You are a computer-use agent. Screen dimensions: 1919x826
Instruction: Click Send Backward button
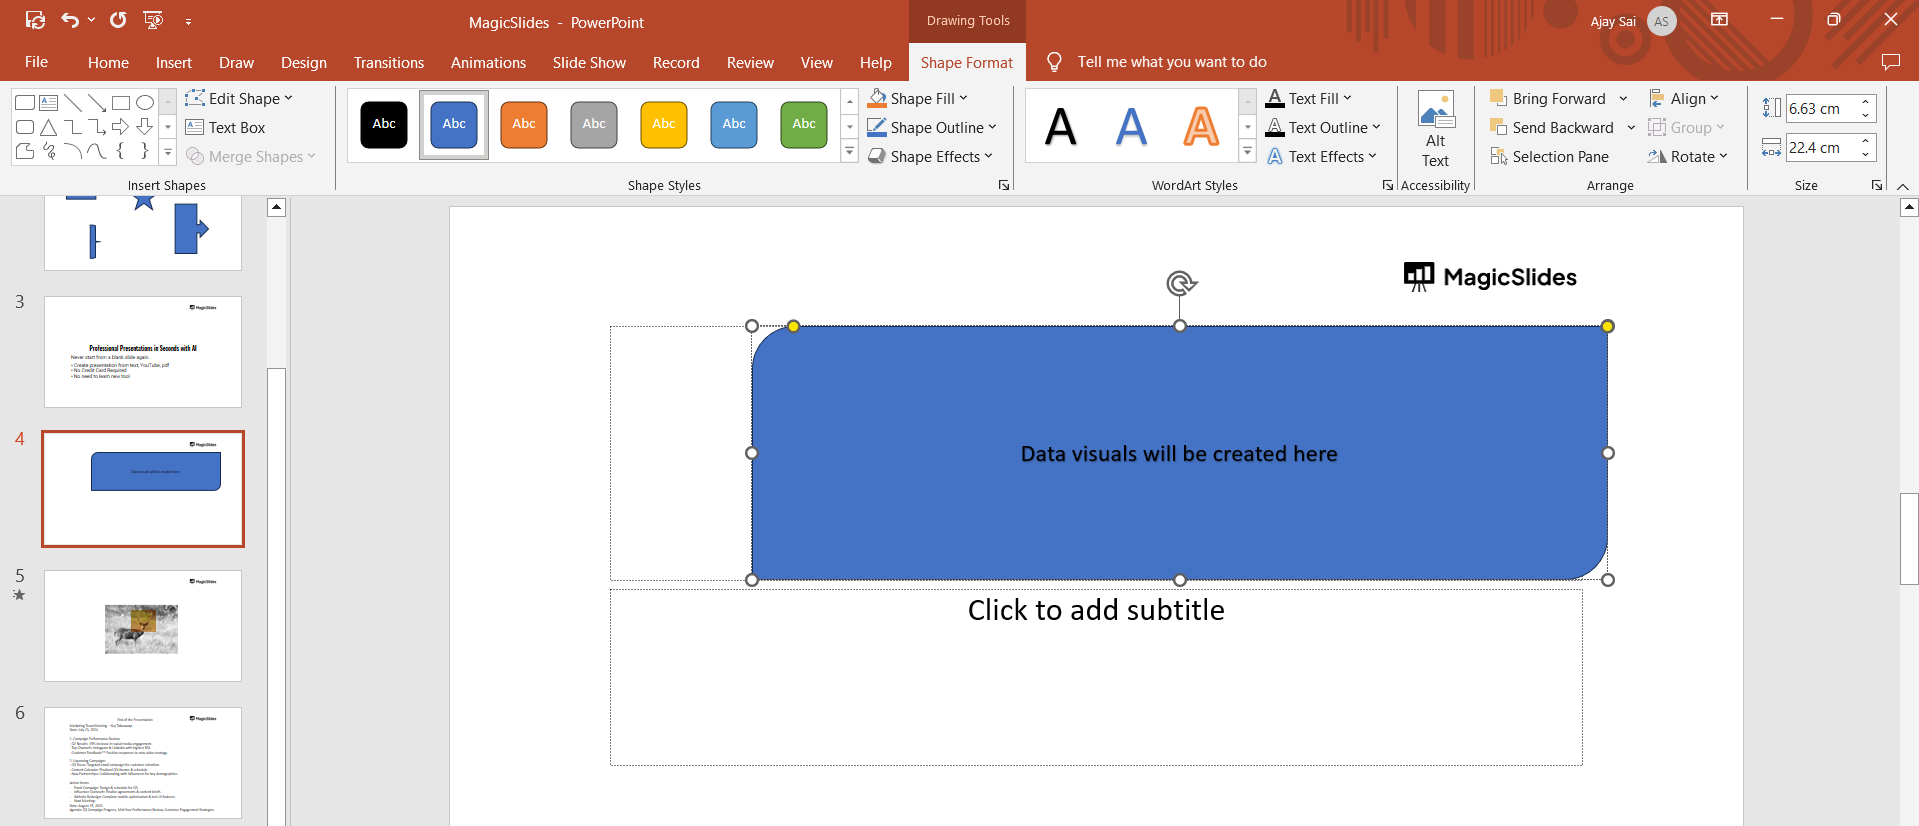point(1552,127)
